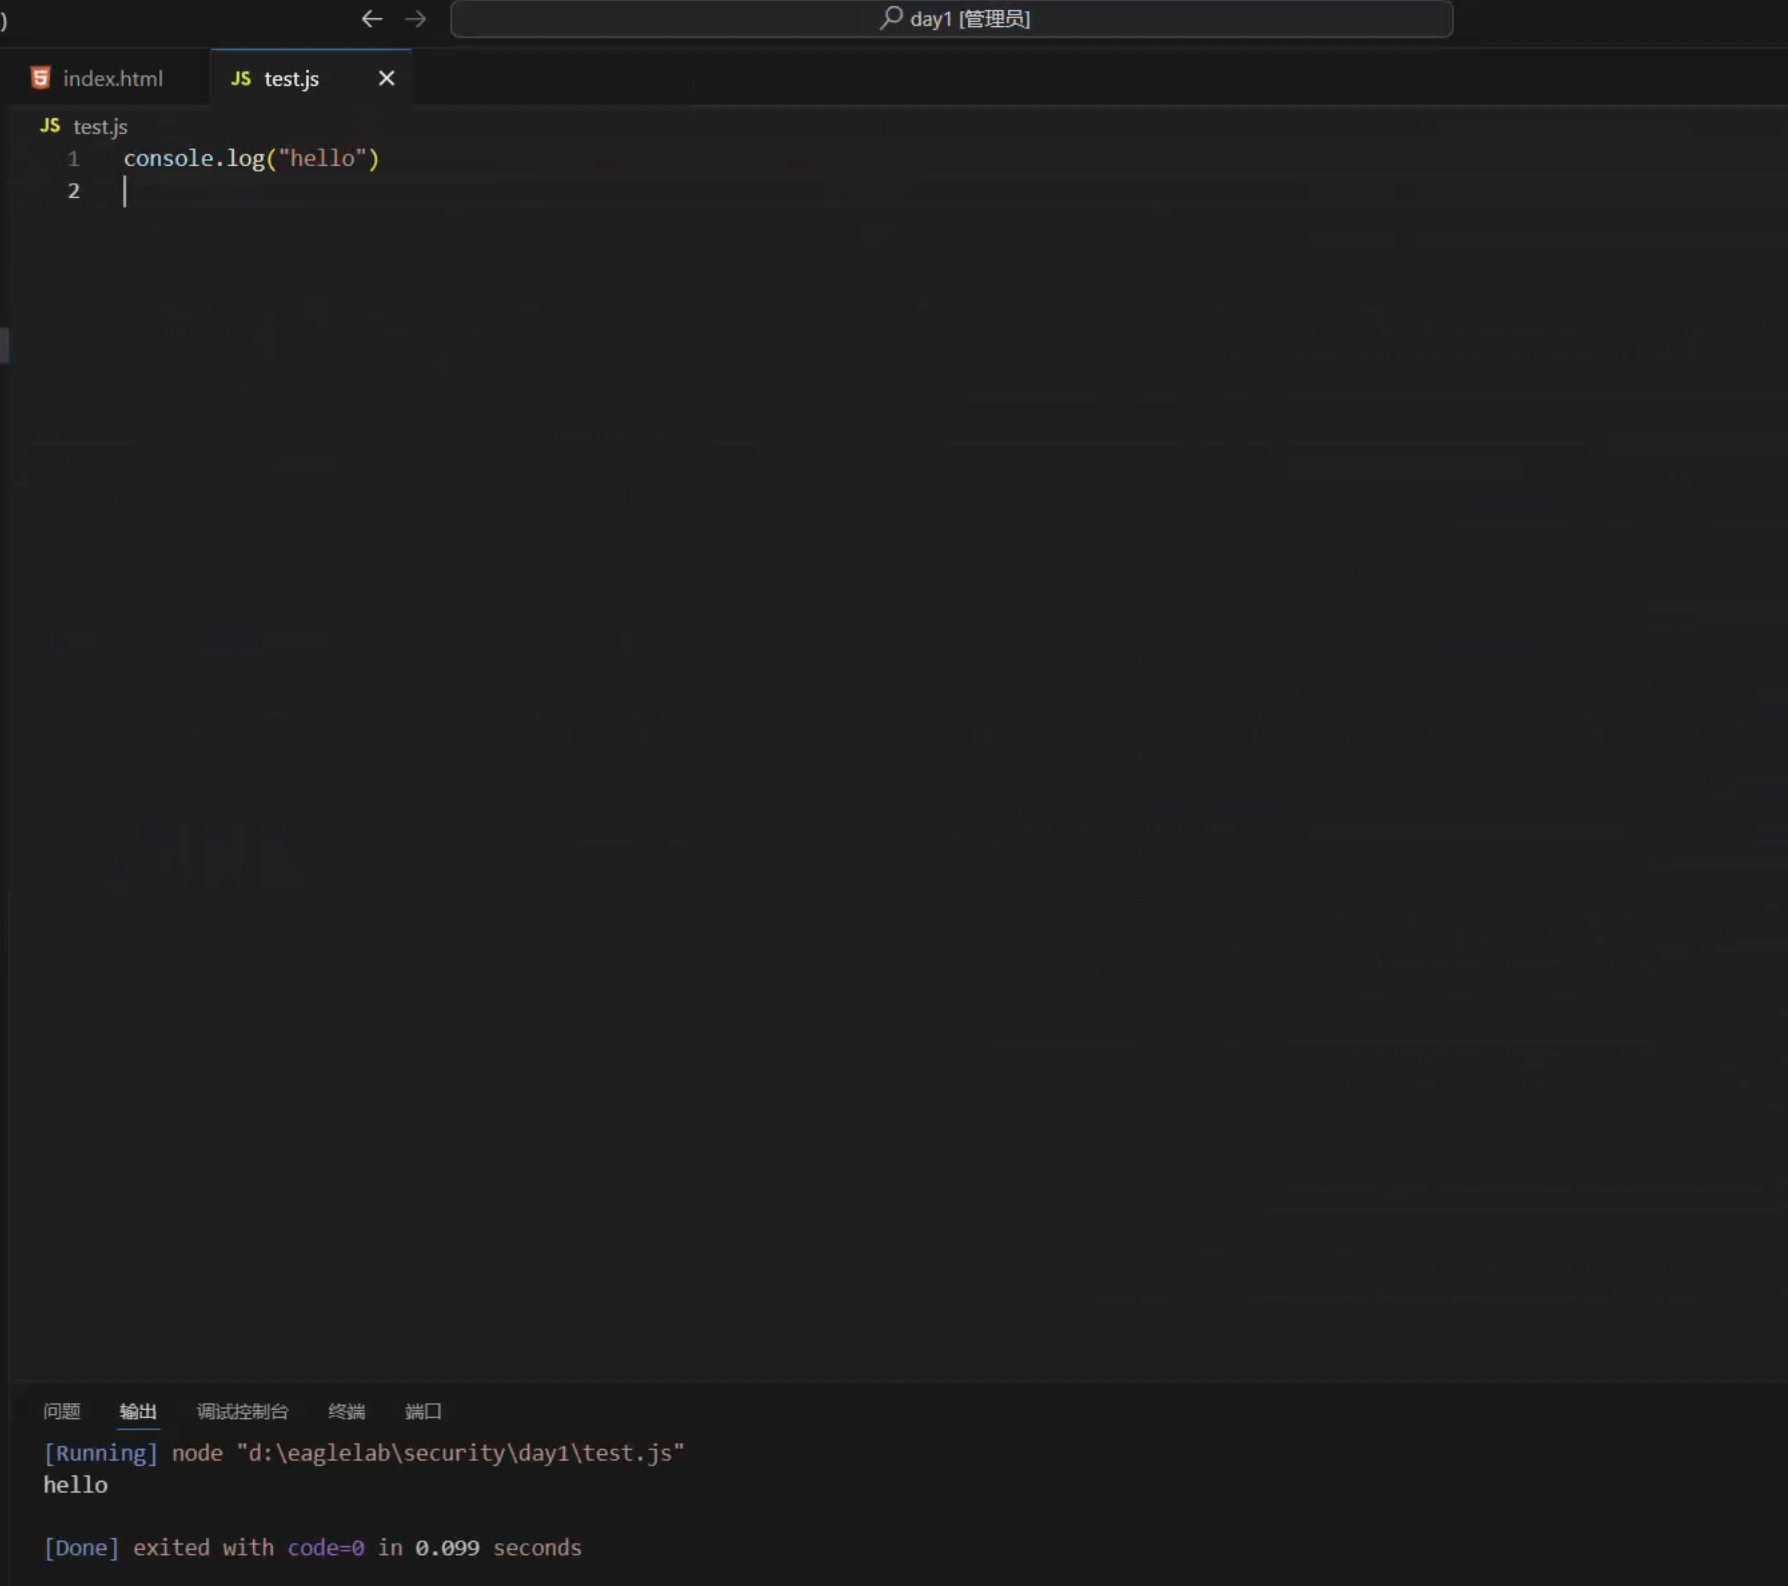The height and width of the screenshot is (1586, 1788).
Task: Click line number 1 in the gutter
Action: pos(73,158)
